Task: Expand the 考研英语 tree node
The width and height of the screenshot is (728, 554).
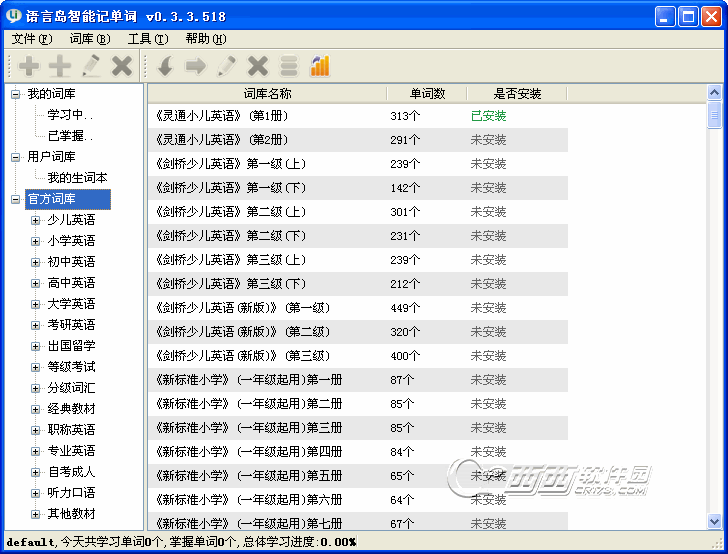Action: 36,325
